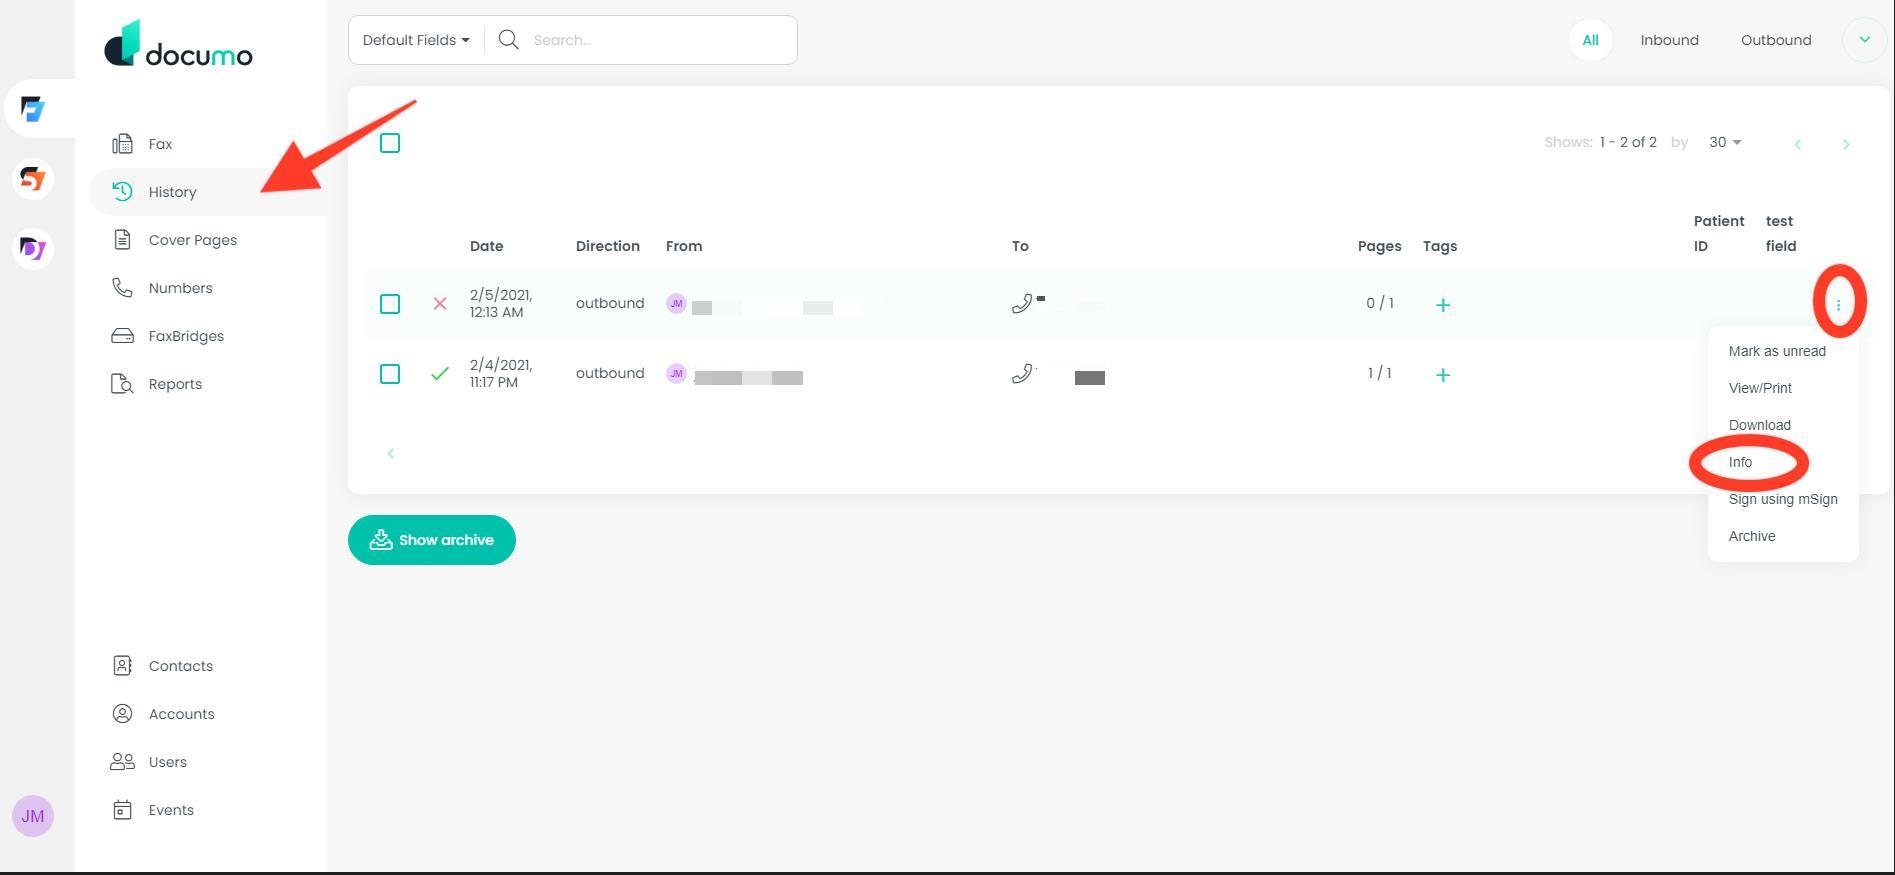Check the box for the 2/5/2021 fax
Viewport: 1895px width, 875px height.
(390, 304)
